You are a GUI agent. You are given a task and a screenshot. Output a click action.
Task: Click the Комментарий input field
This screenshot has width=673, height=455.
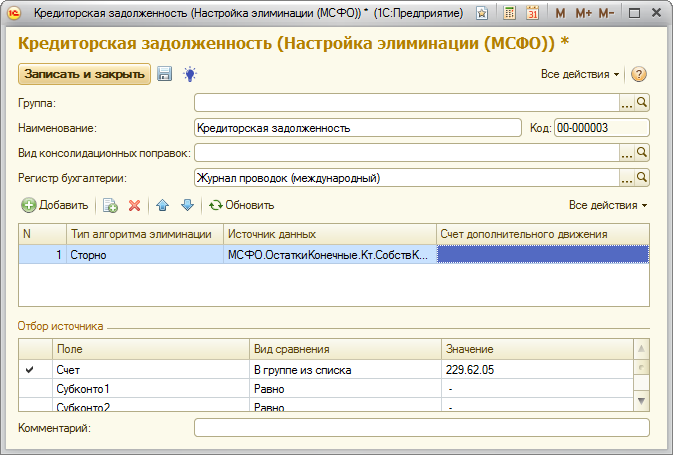click(421, 428)
